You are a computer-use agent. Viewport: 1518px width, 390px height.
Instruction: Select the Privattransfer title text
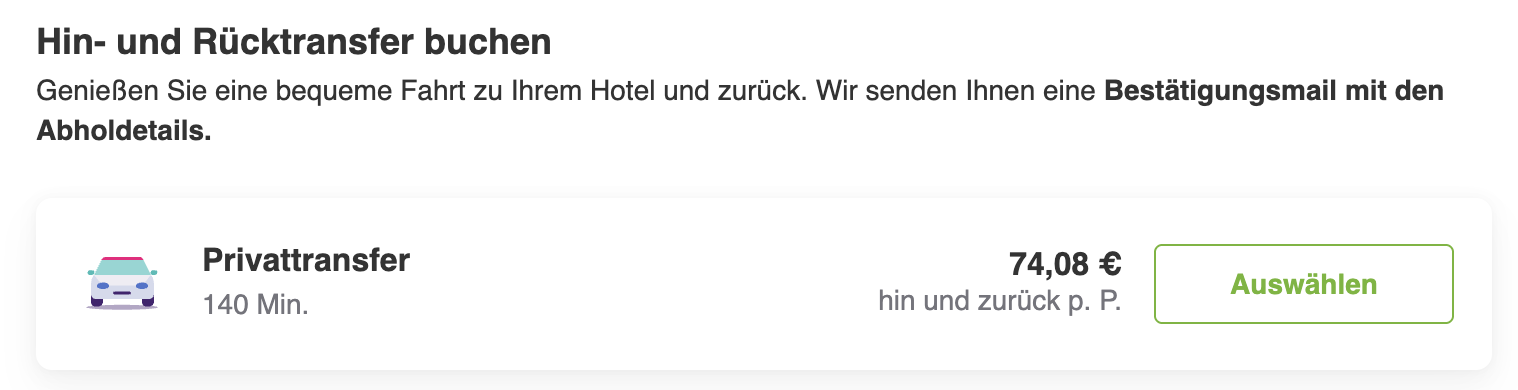point(306,261)
